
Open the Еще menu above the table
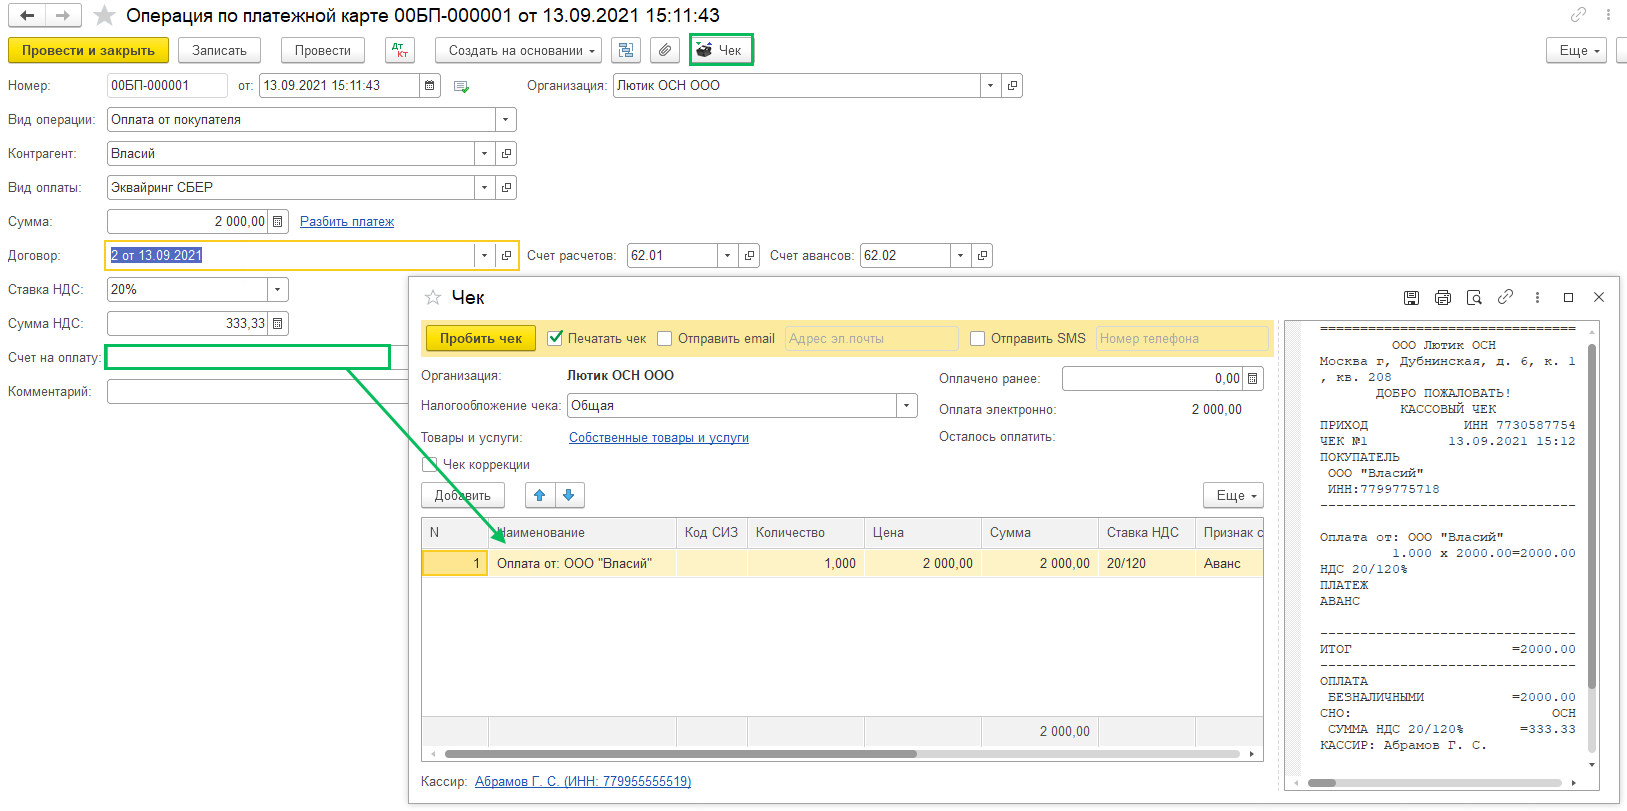[x=1235, y=496]
